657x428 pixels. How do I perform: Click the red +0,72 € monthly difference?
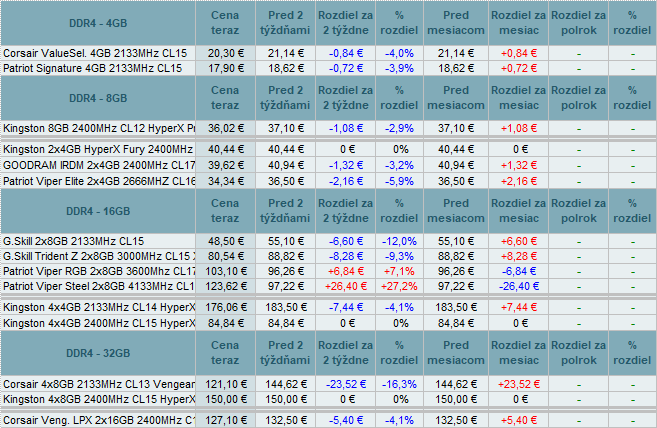519,68
